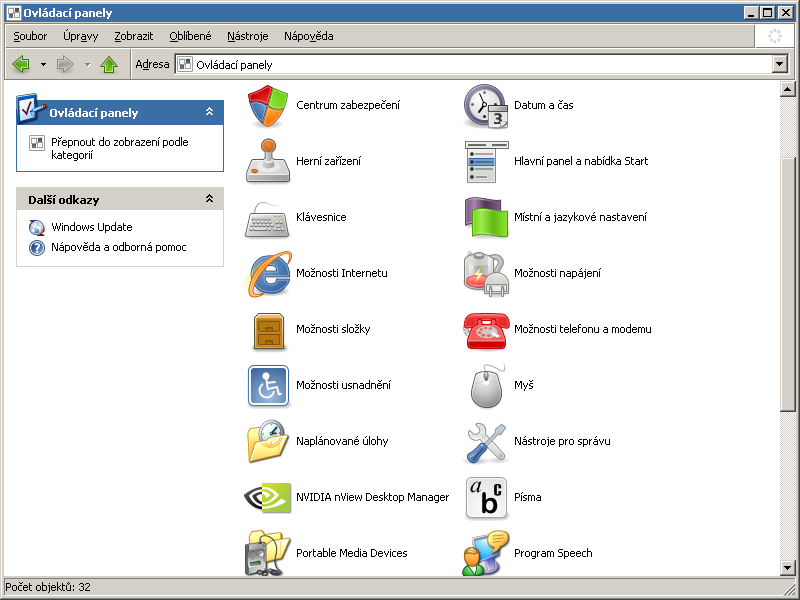
Task: Click the Nápověda a odborná pomoc question icon
Action: tap(37, 248)
